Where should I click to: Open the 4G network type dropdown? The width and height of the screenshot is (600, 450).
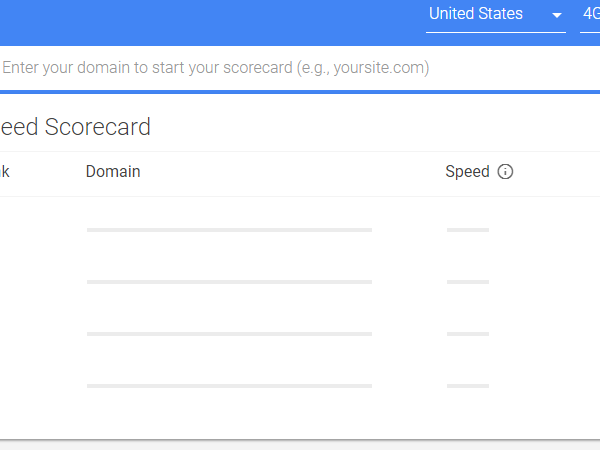coord(590,15)
